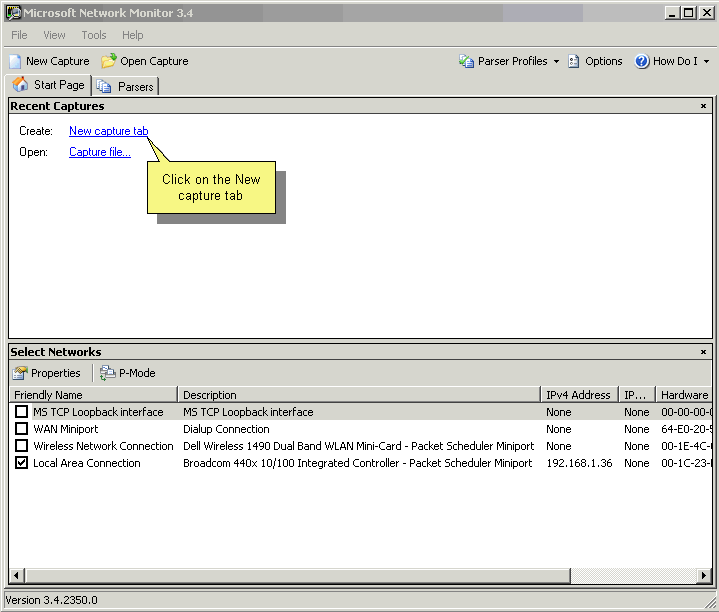Sort by the IPv4 Address column header
719x612 pixels.
click(x=580, y=395)
